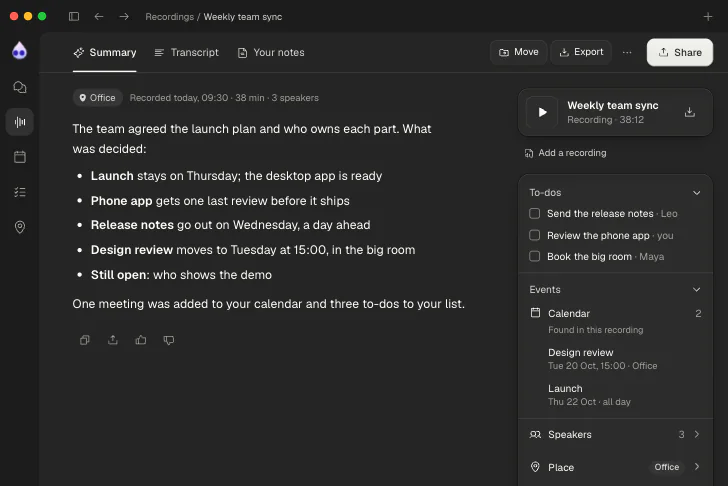Download the Weekly team sync recording
Viewport: 728px width, 486px height.
pos(689,112)
